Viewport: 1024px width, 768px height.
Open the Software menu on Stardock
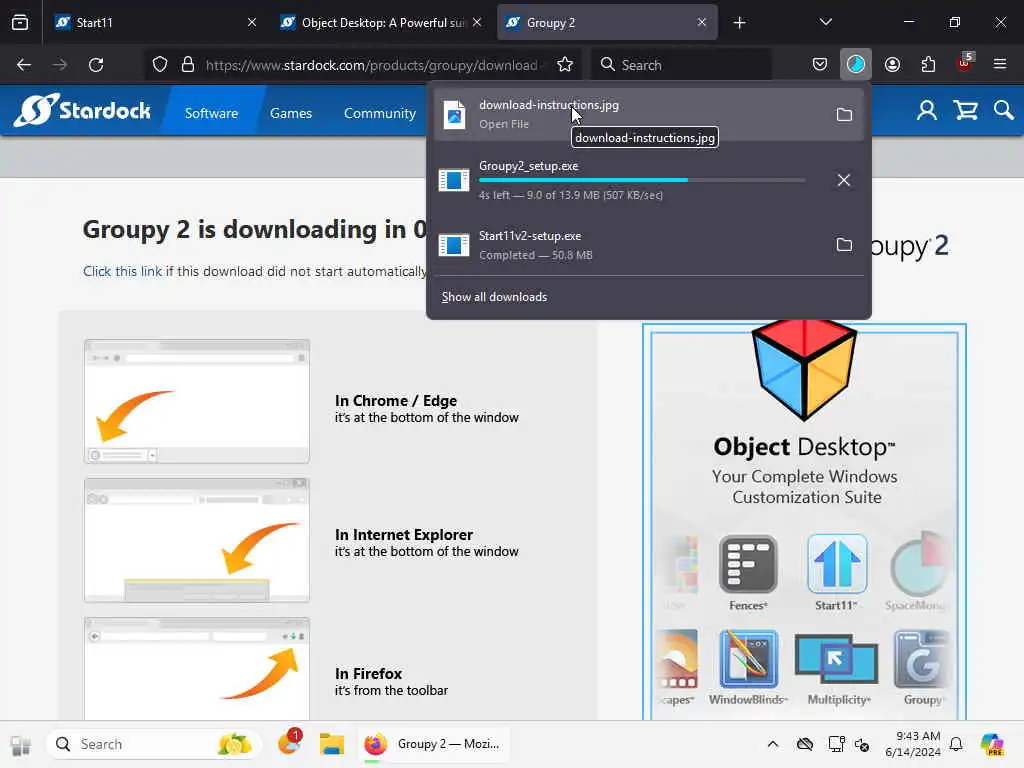211,113
